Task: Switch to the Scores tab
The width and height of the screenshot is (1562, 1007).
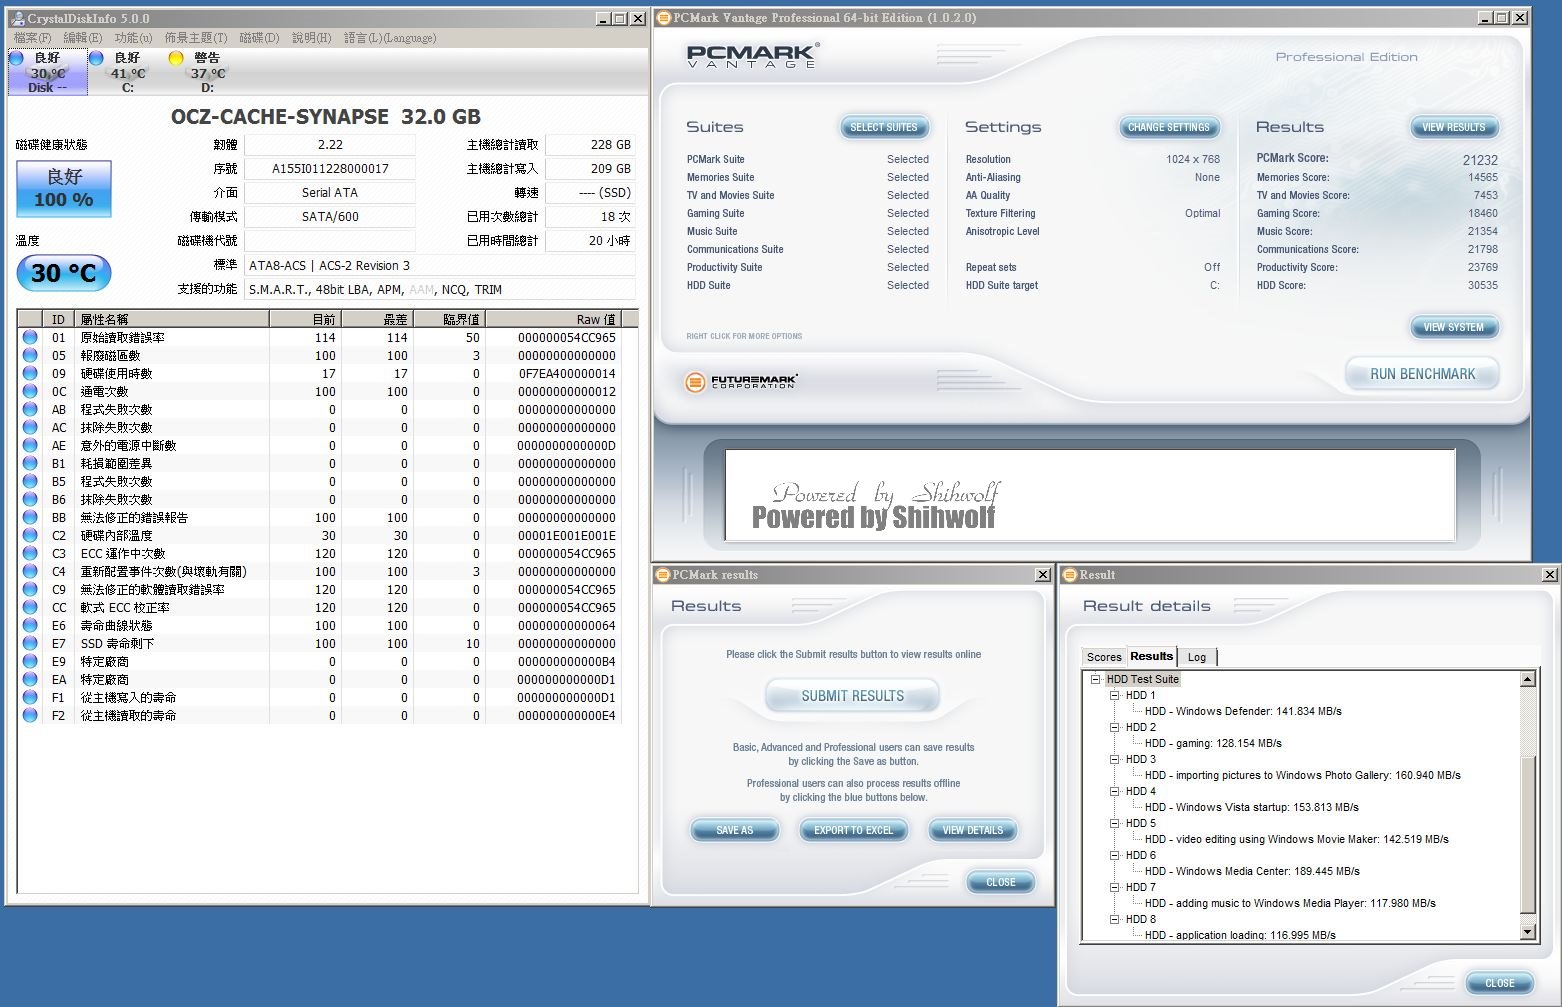Action: [1104, 657]
